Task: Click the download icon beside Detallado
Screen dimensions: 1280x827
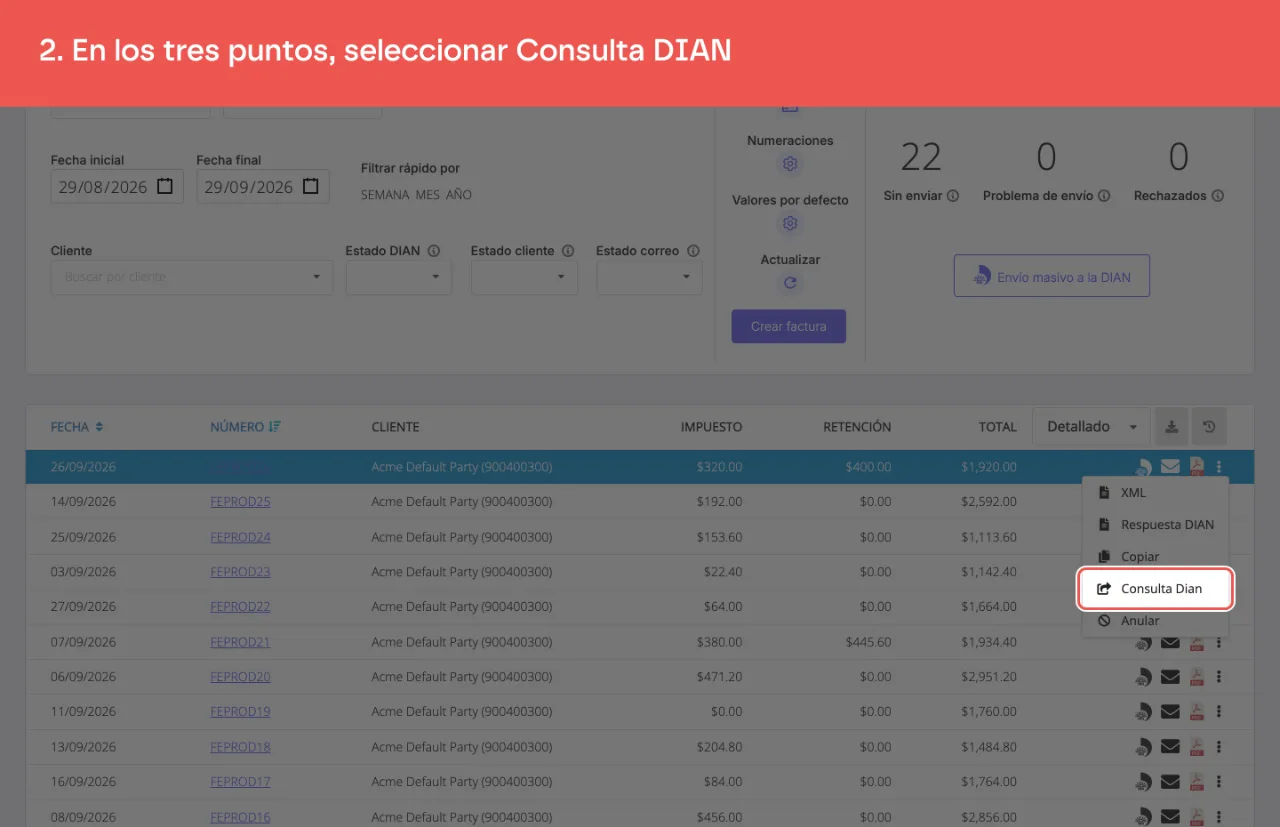Action: 1171,427
